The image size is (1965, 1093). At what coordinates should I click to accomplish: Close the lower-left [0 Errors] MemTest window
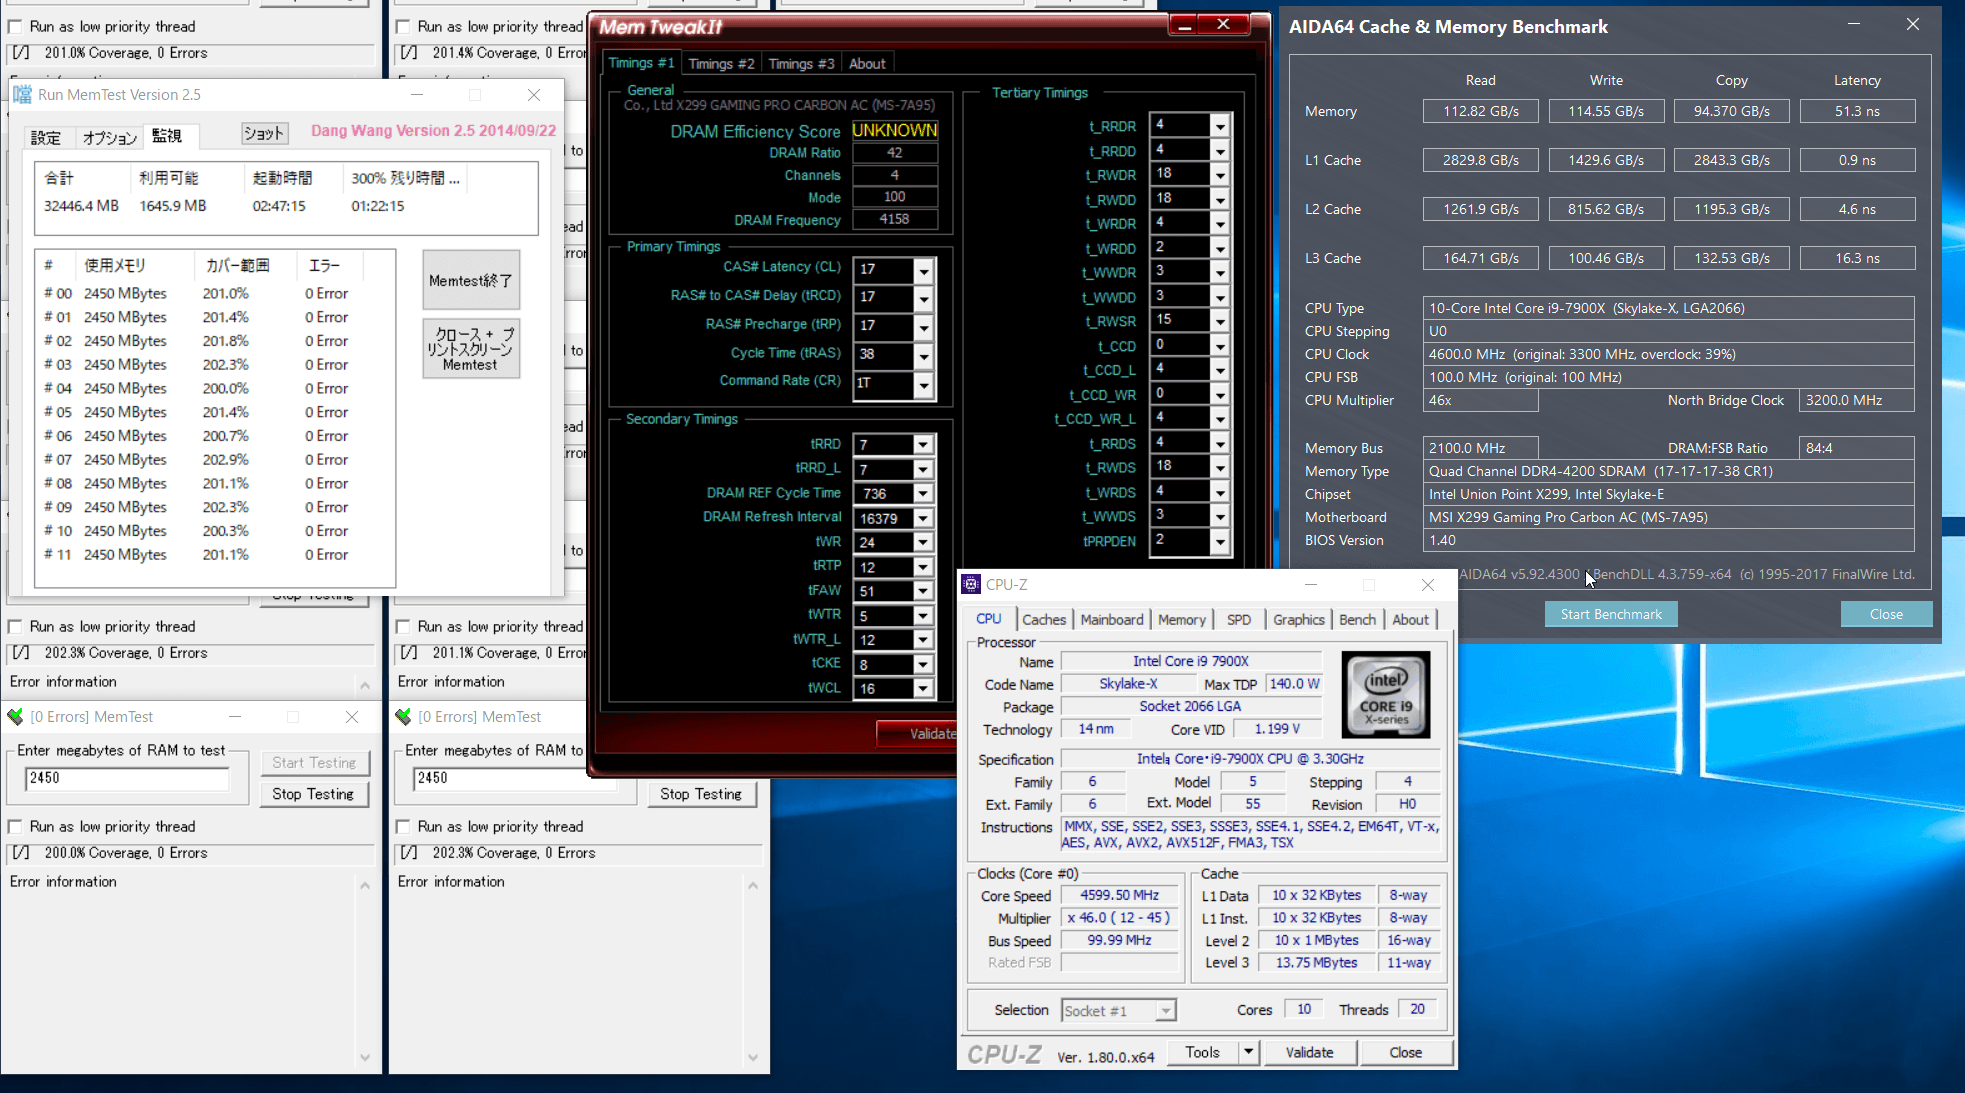[352, 716]
